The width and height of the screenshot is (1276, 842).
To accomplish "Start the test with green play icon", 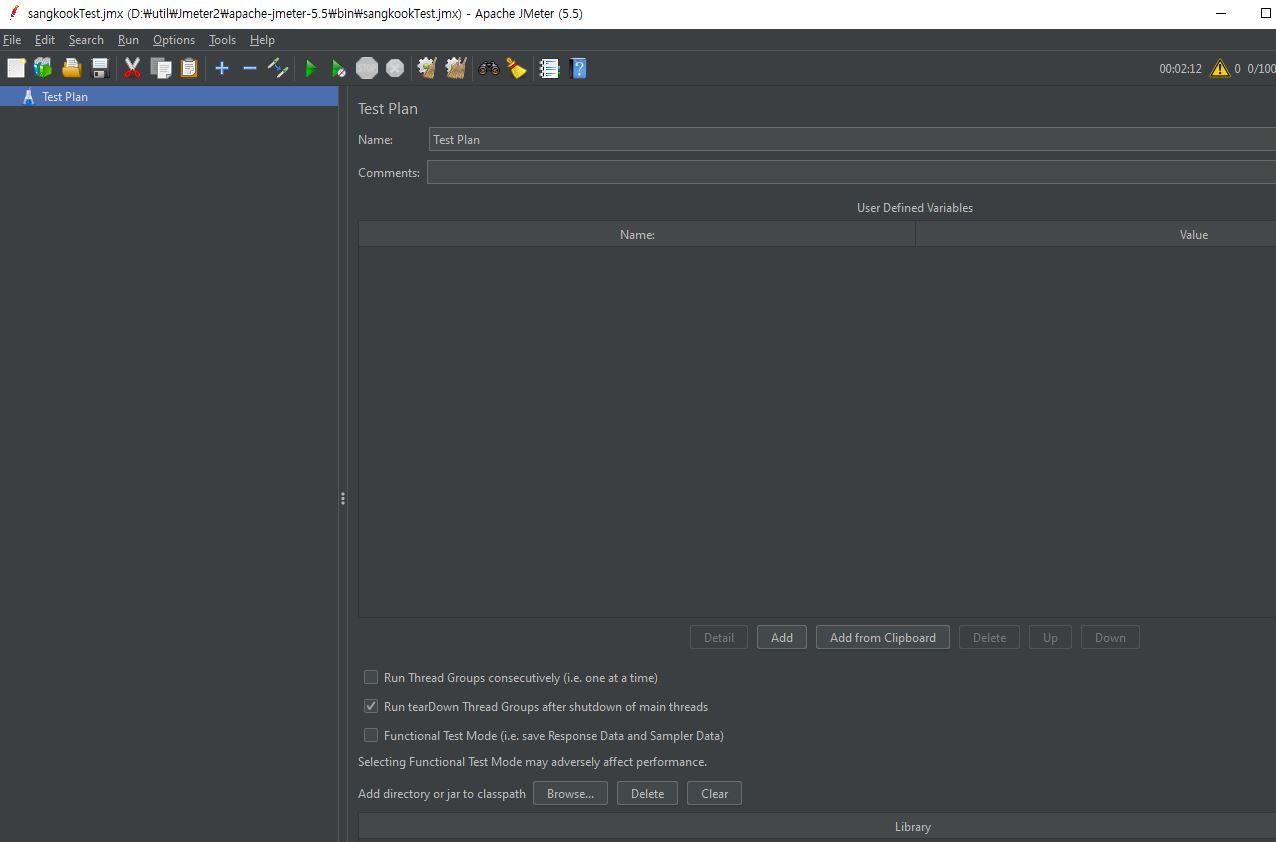I will click(x=311, y=68).
